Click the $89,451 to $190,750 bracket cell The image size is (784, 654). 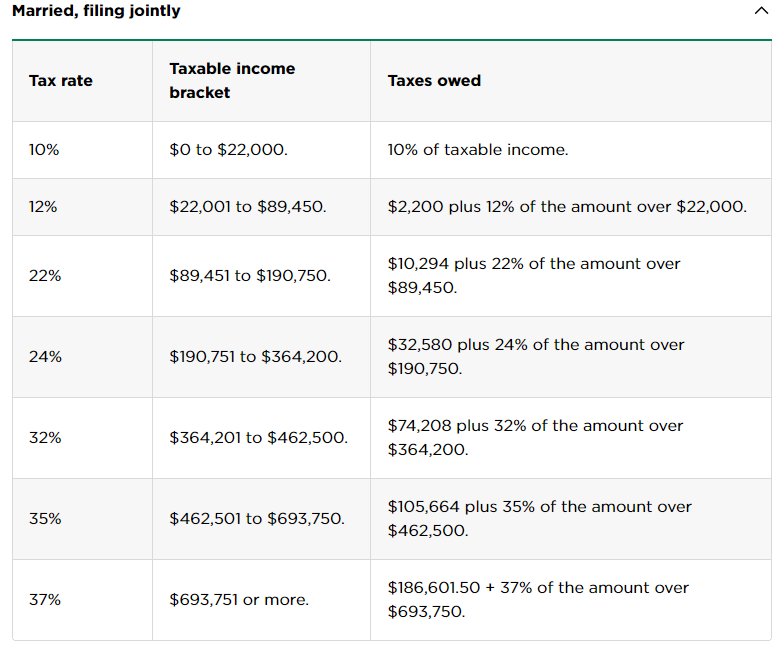pos(262,276)
